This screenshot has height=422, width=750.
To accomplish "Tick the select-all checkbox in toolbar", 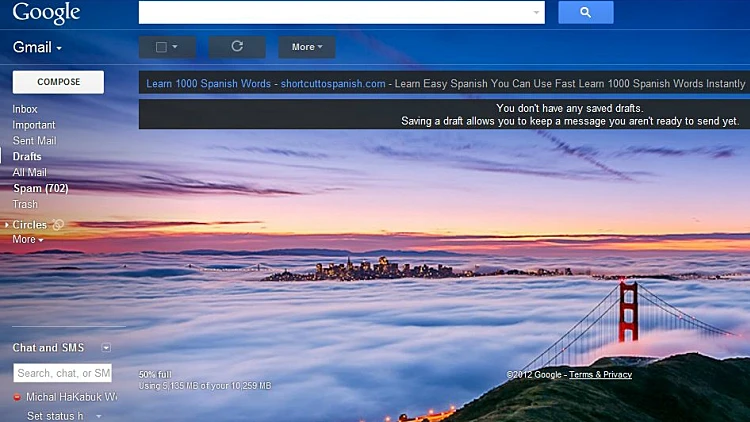I will 161,47.
